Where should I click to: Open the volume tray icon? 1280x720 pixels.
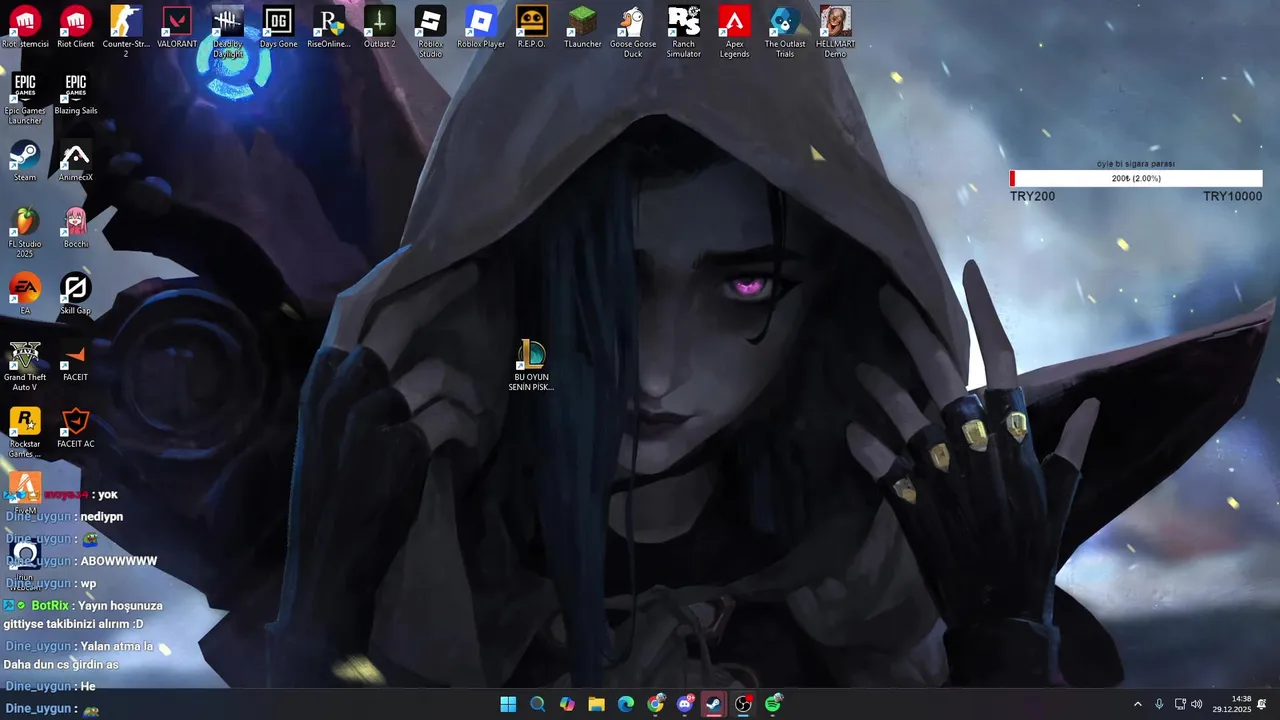pyautogui.click(x=1197, y=704)
